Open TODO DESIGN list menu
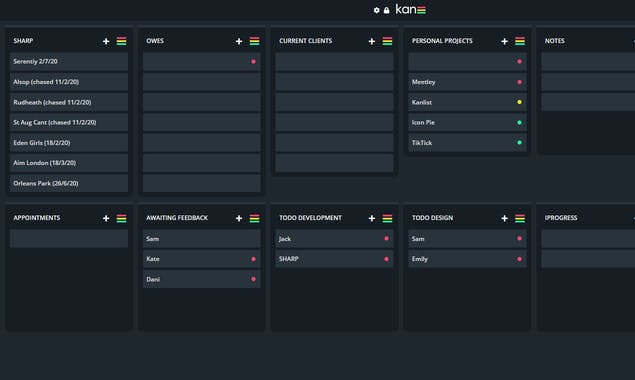635x380 pixels. [520, 218]
